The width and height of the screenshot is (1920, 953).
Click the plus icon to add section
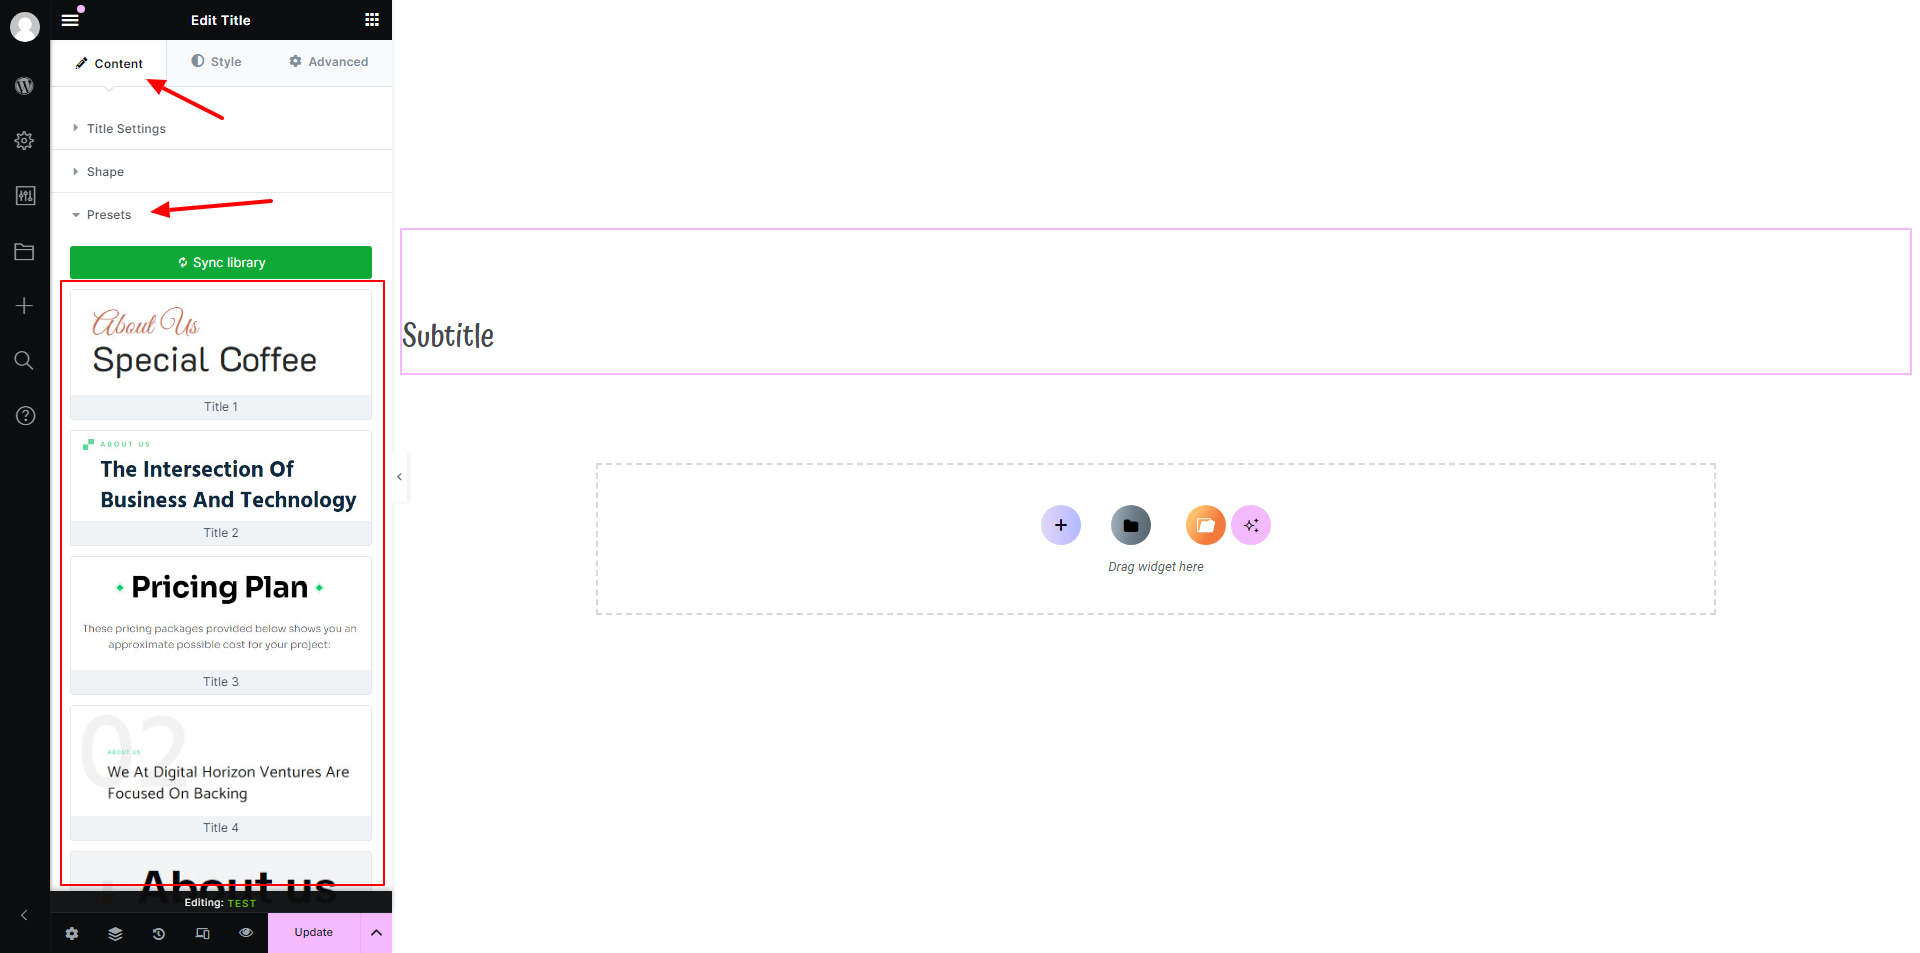[x=1060, y=525]
